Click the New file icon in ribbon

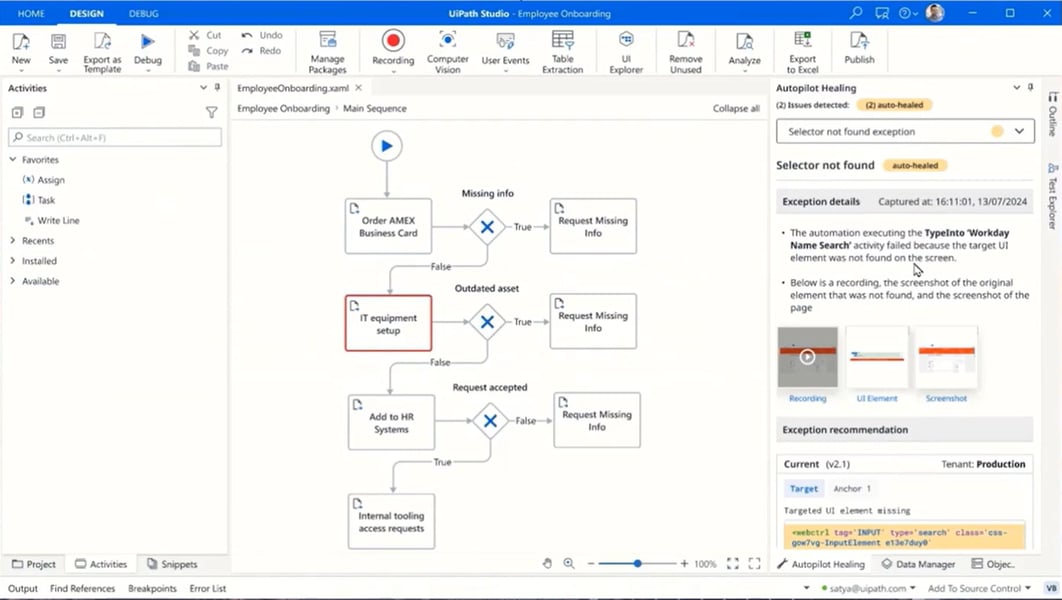21,42
